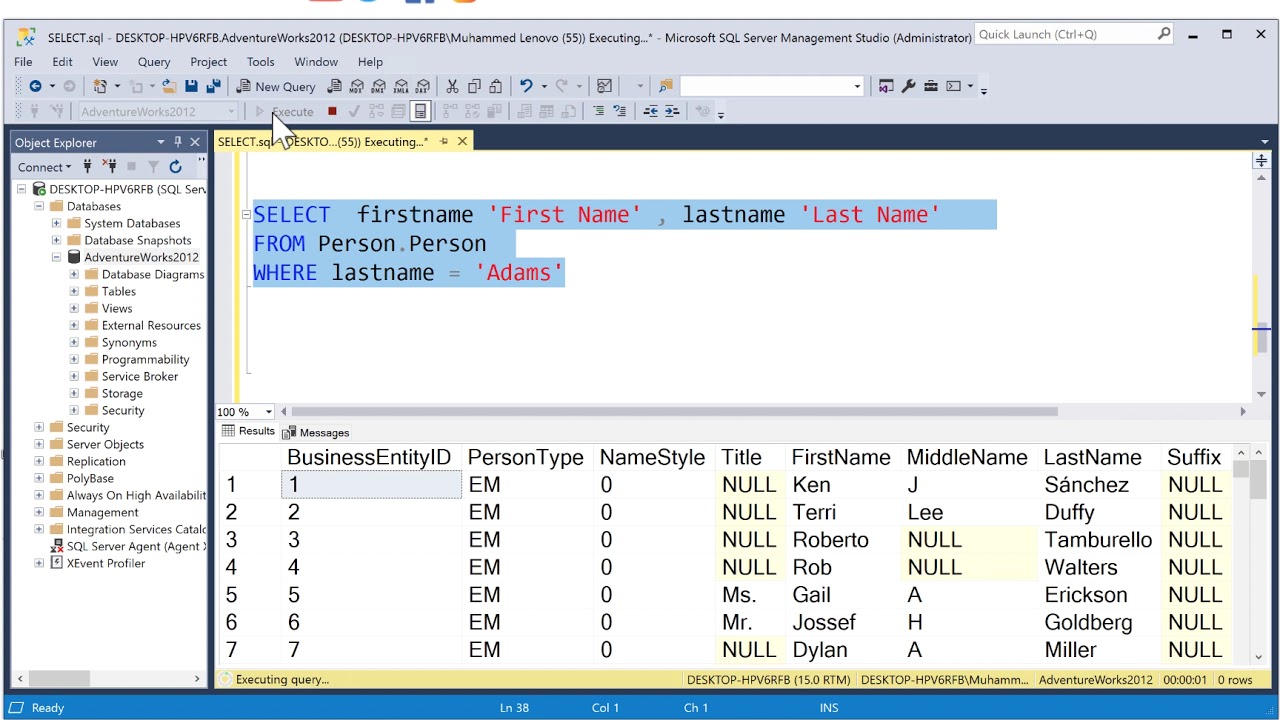Click the Copy icon in toolbar
Image resolution: width=1280 pixels, height=720 pixels.
[x=474, y=86]
